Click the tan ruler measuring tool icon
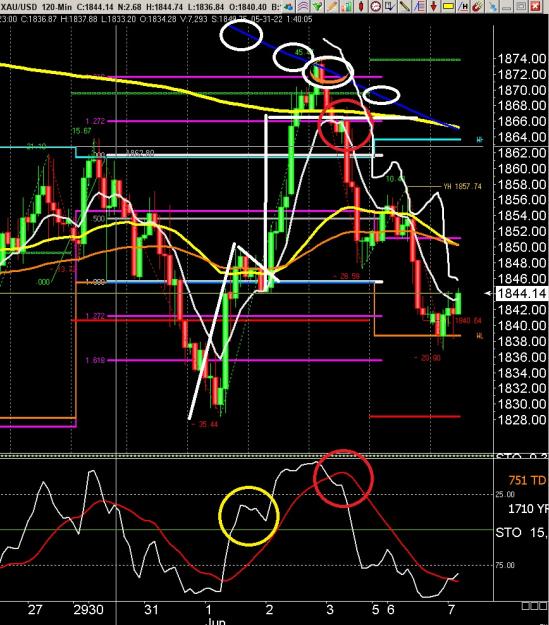This screenshot has height=625, width=549. coord(332,6)
